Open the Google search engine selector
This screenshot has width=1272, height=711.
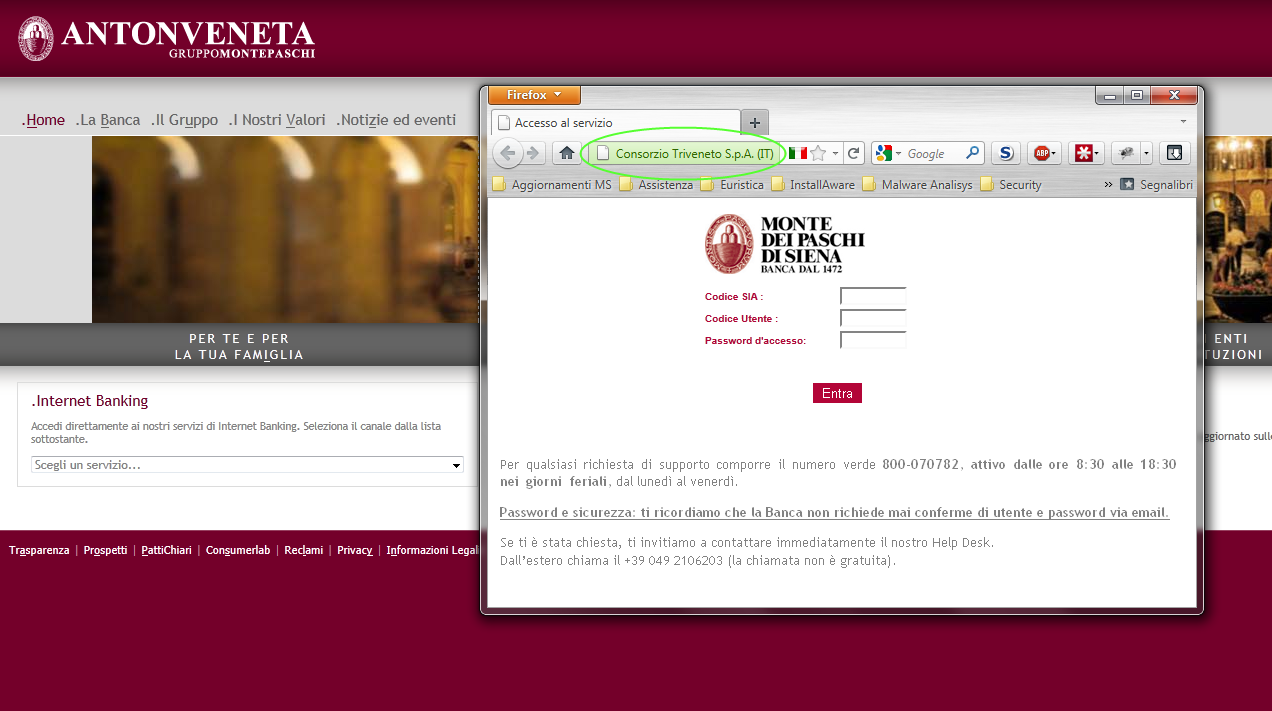888,153
